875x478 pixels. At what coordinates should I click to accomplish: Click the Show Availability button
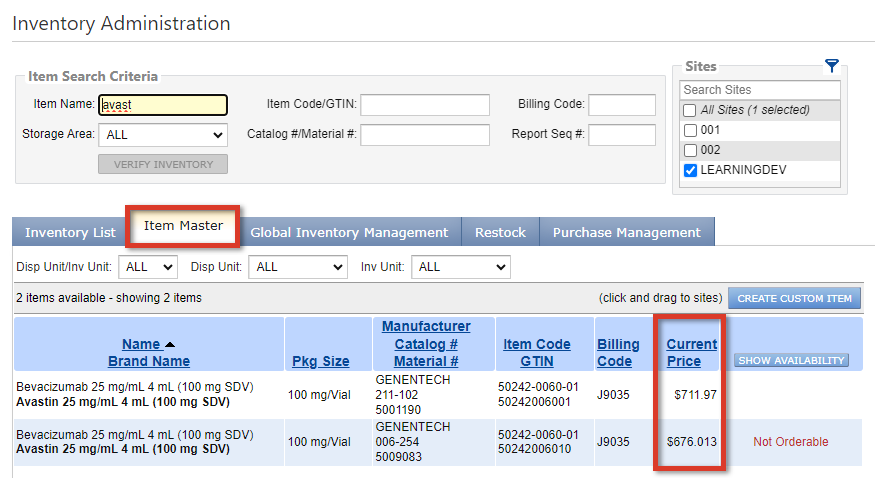[x=791, y=360]
